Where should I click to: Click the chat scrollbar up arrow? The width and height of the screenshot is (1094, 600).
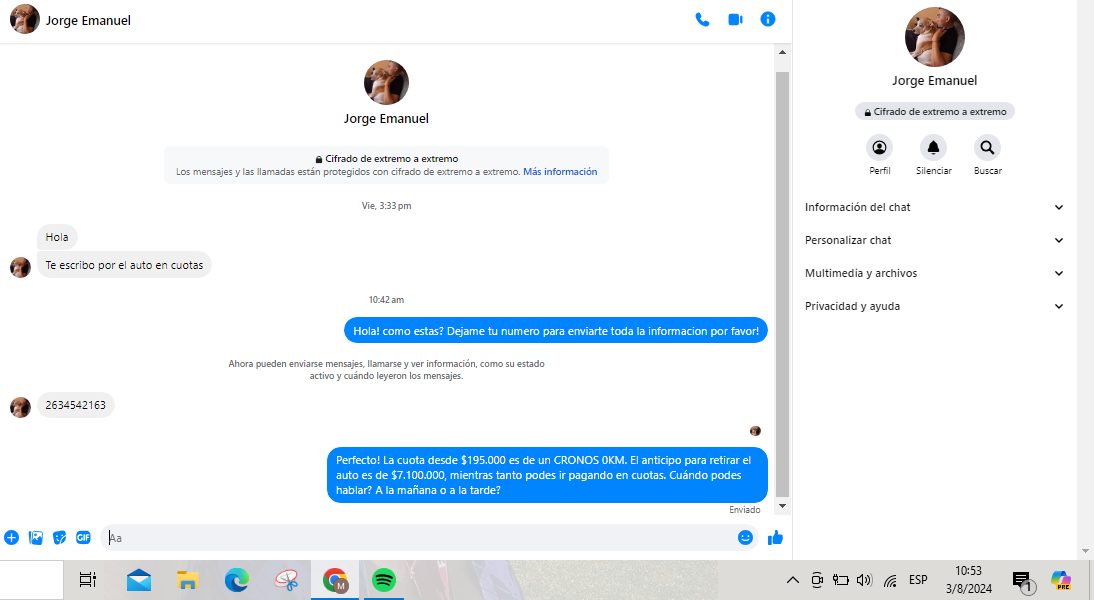pos(782,52)
